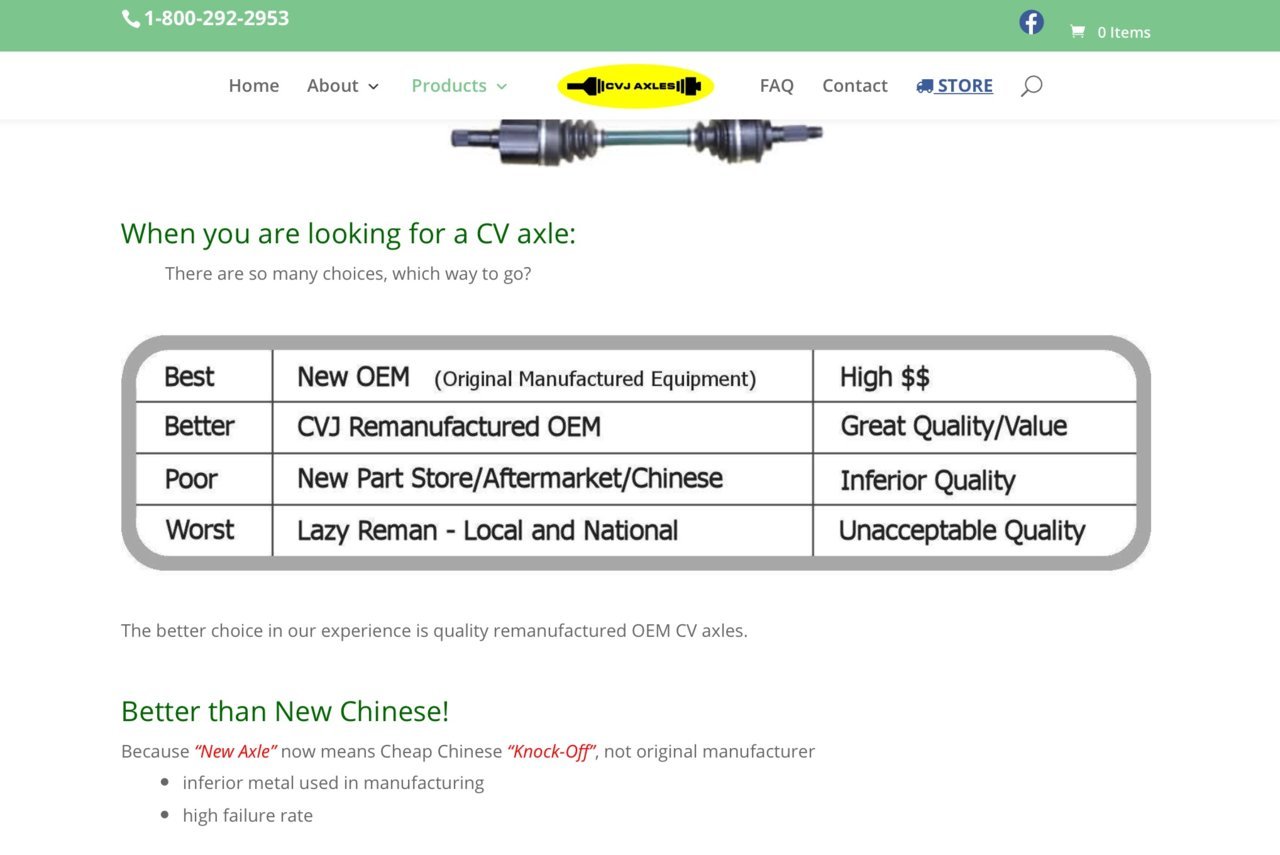This screenshot has height=855, width=1280.
Task: Open the FAQ page
Action: click(777, 86)
